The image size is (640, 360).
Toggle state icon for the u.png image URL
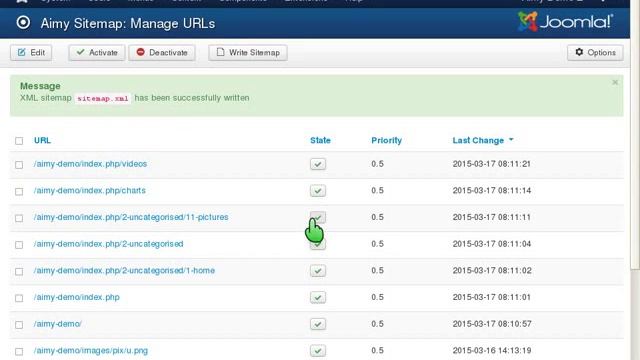coord(318,351)
